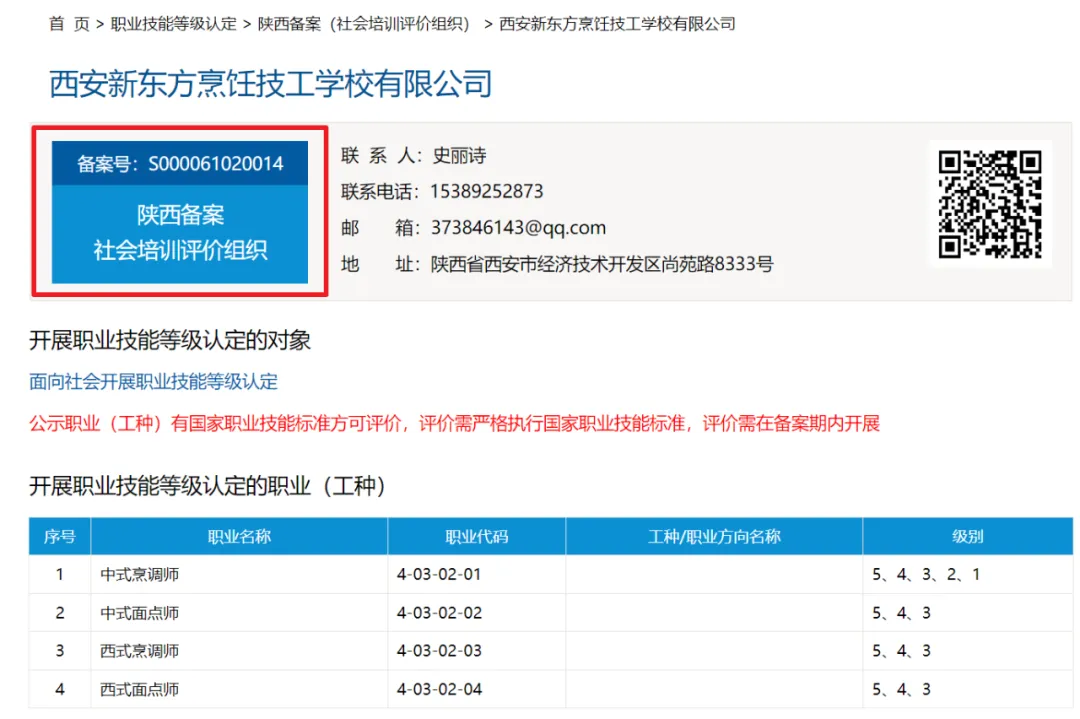The height and width of the screenshot is (719, 1080).
Task: Click the company name page heading
Action: [x=271, y=84]
